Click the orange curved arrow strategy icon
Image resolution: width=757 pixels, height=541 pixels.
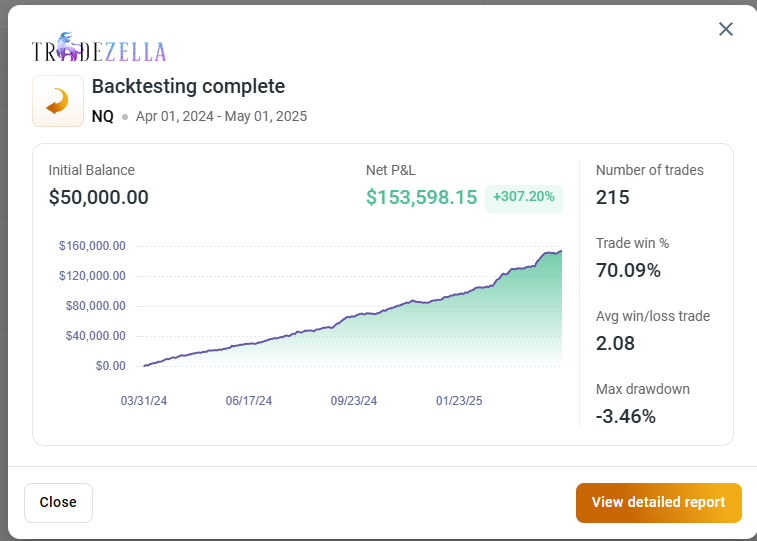coord(58,101)
